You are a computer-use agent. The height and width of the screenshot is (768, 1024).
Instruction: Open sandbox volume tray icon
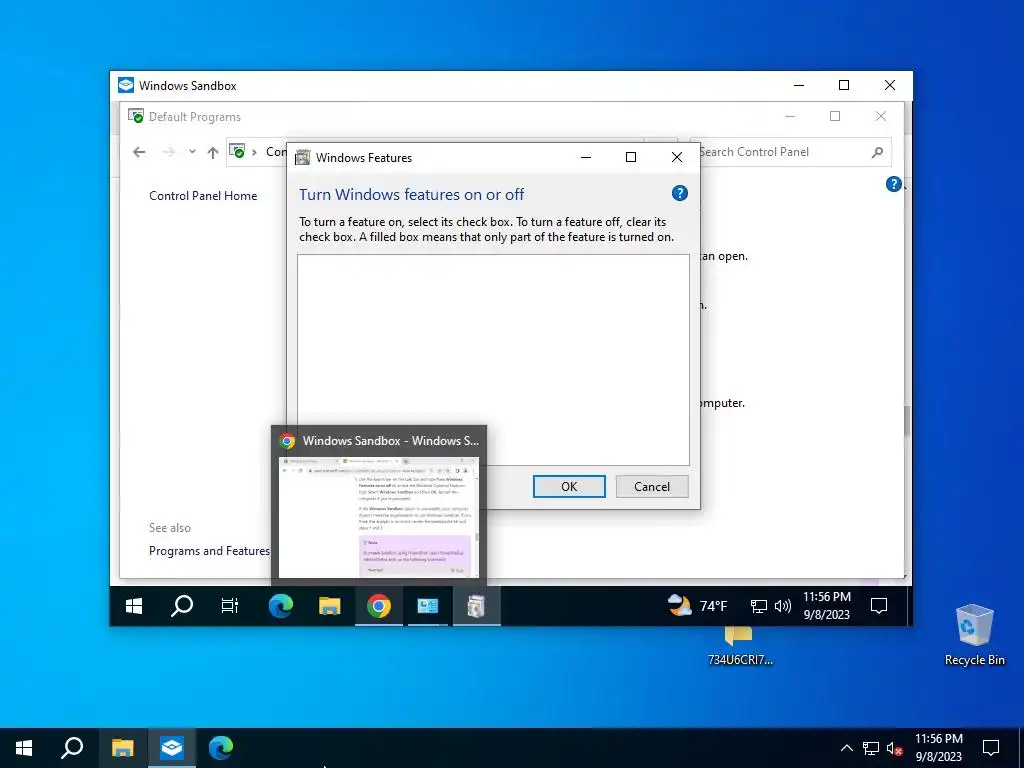[782, 607]
